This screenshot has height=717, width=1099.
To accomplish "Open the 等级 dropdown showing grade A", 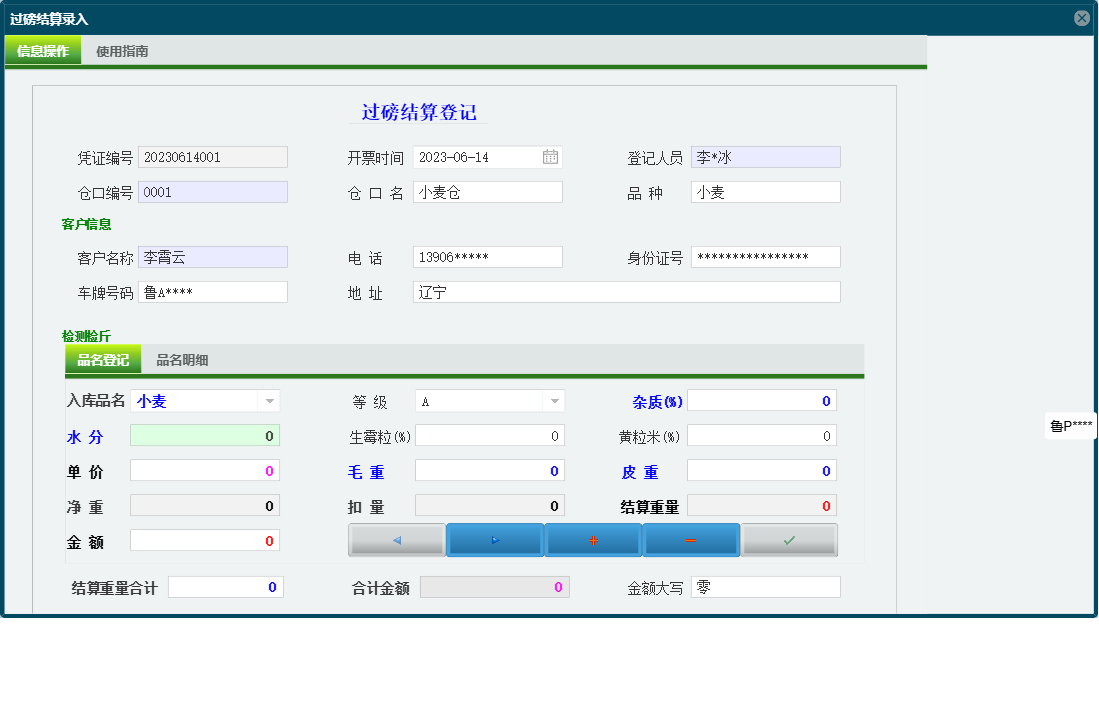I will (x=480, y=400).
